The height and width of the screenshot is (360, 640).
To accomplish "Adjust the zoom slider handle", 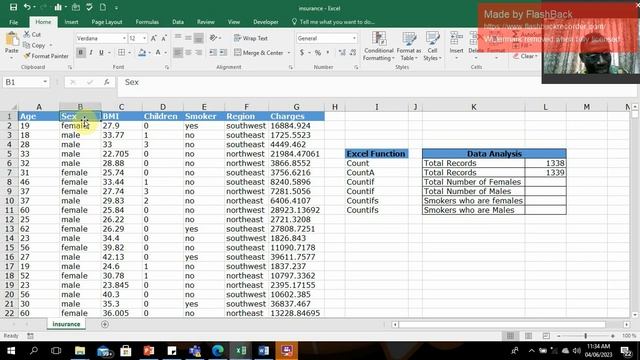I will pyautogui.click(x=586, y=336).
